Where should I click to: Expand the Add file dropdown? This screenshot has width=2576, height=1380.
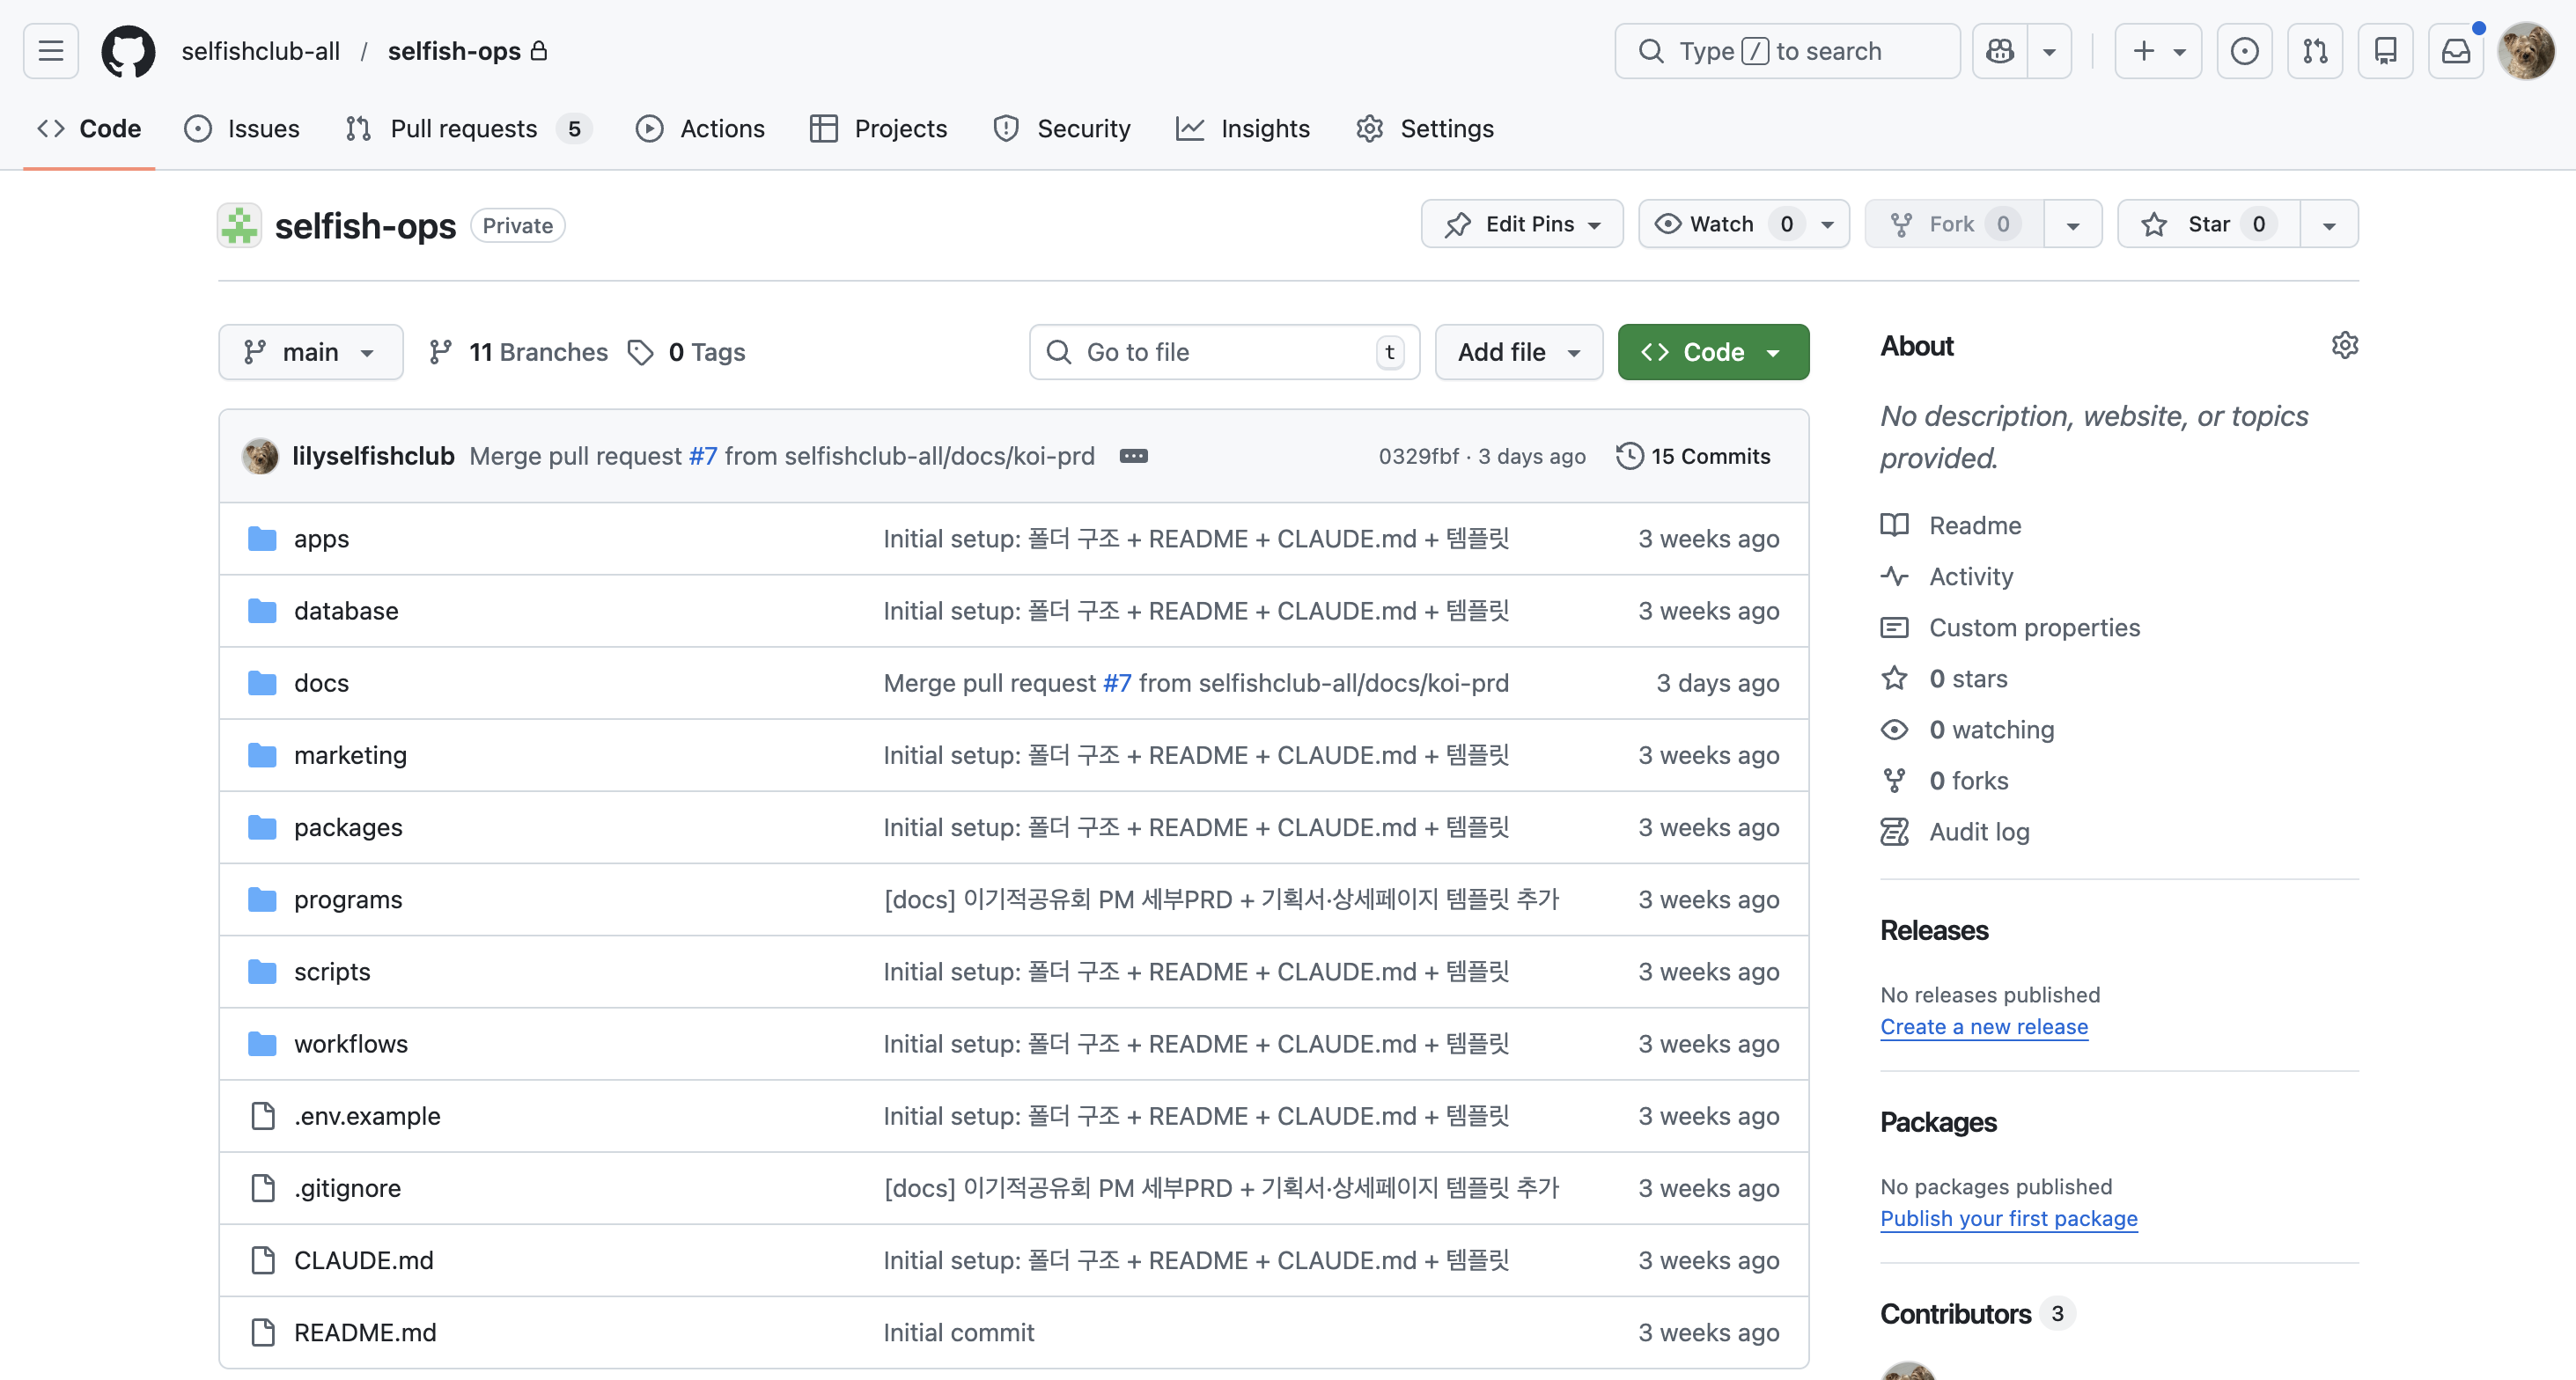(x=1518, y=352)
